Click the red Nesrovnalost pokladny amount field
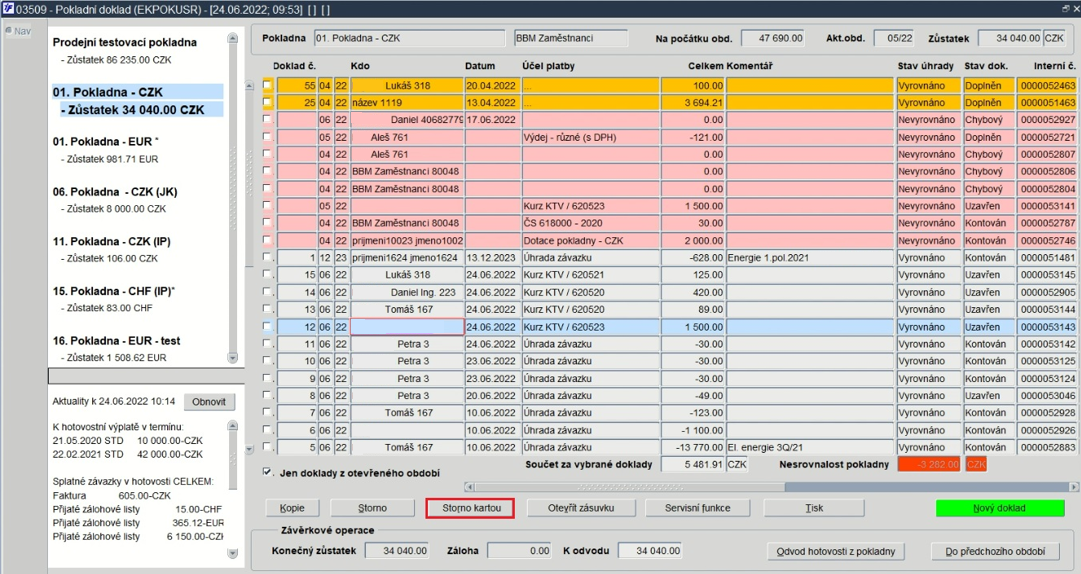The width and height of the screenshot is (1081, 574). click(929, 464)
